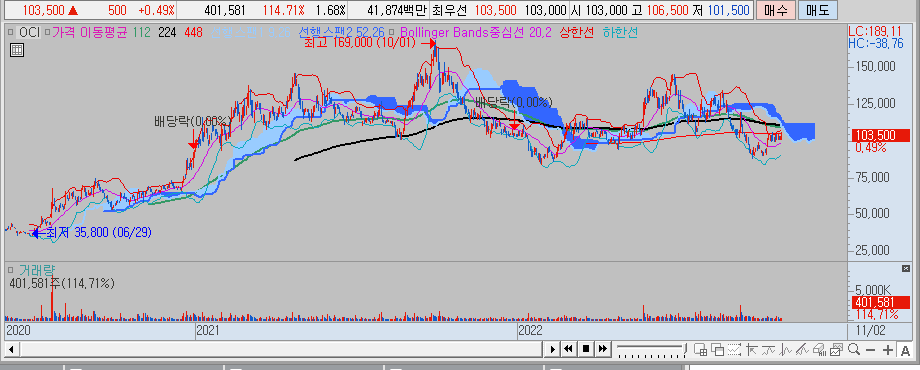
Task: Click the moving average 112 period value
Action: 141,32
